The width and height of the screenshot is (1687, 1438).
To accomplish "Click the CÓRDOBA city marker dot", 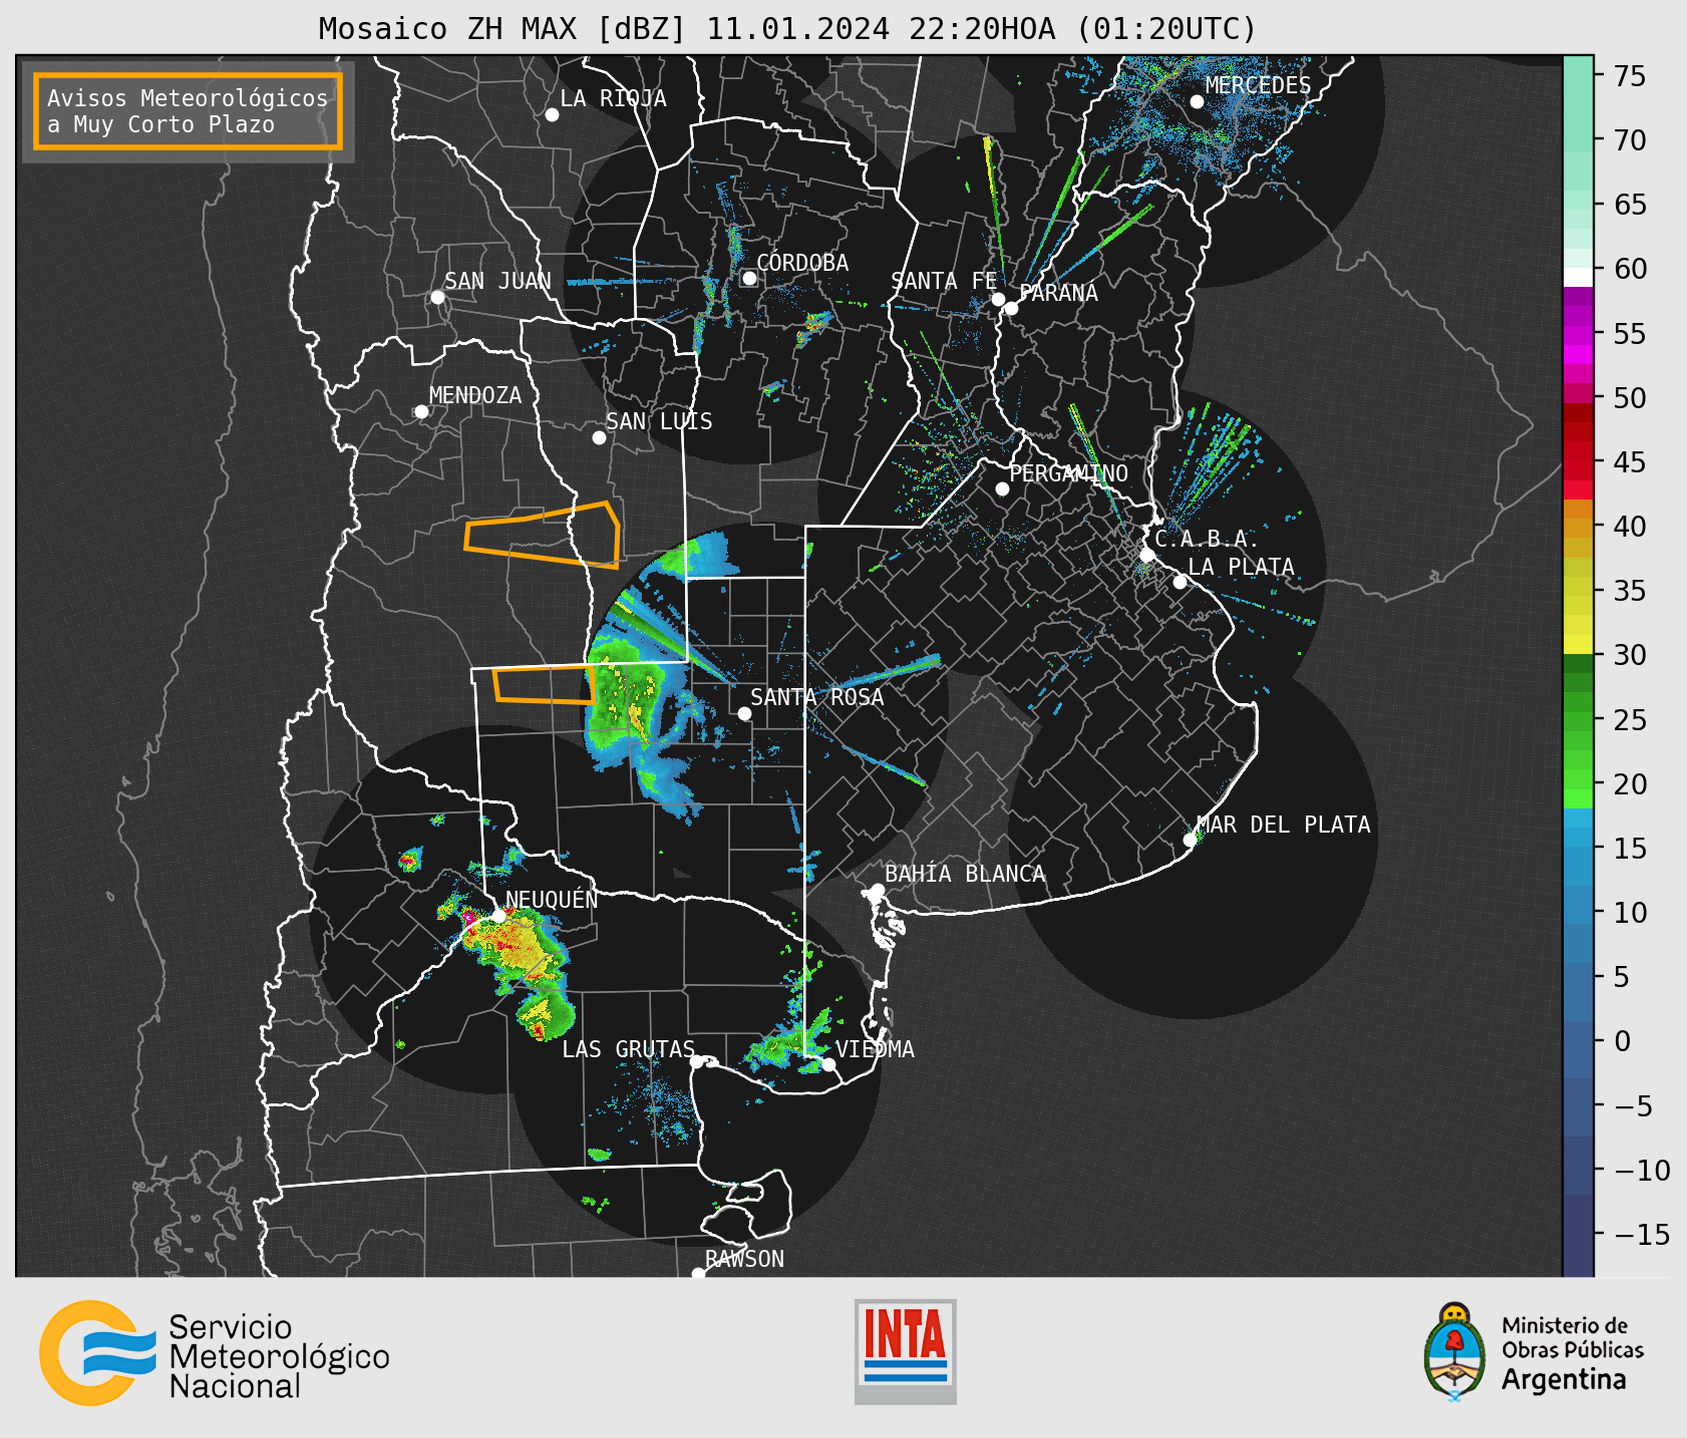I will [x=749, y=279].
